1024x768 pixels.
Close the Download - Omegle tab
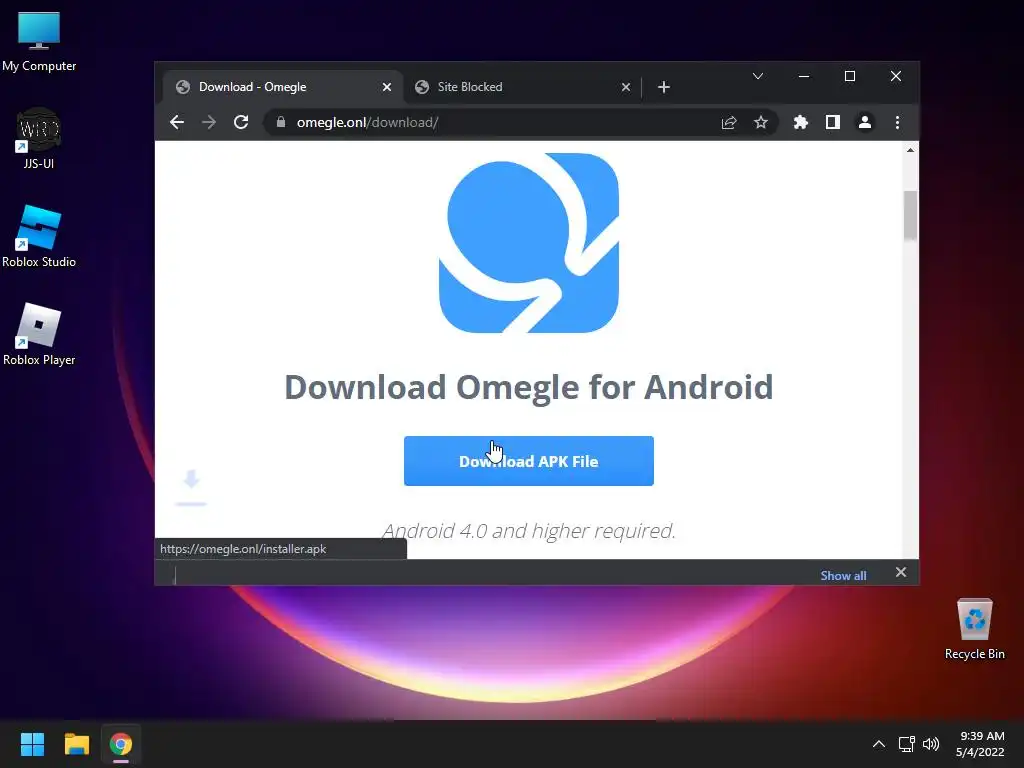pos(387,87)
